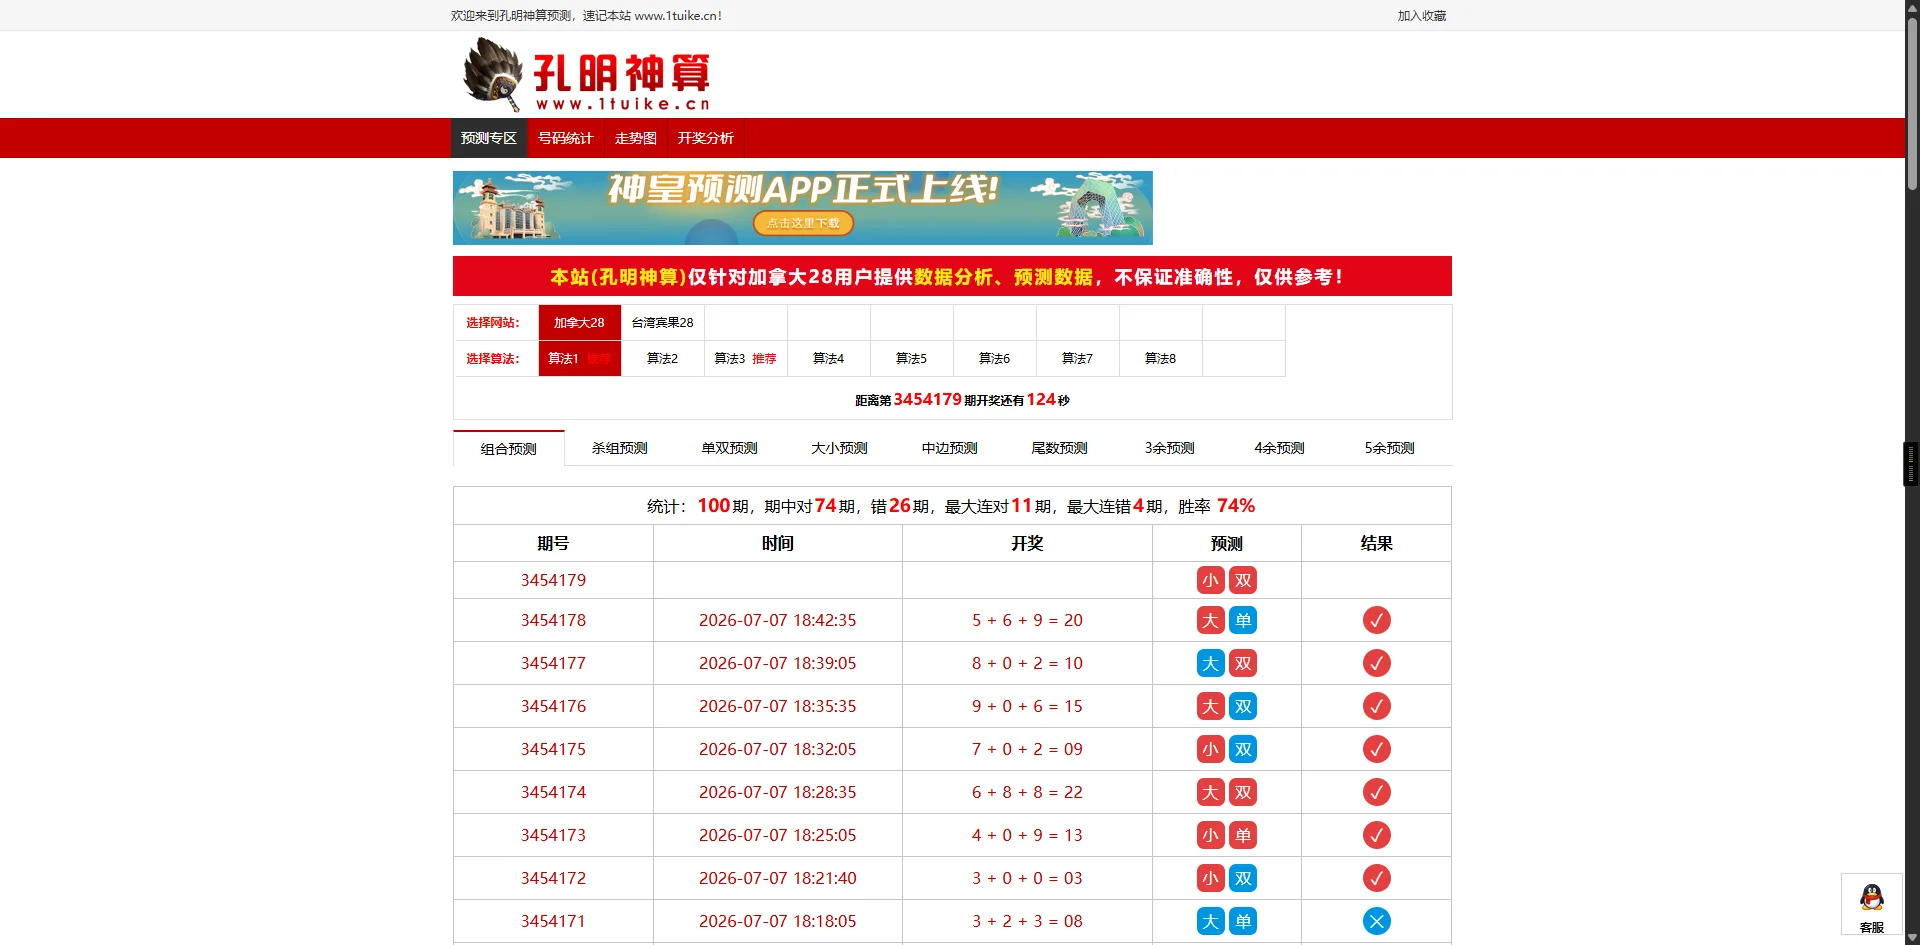Click the win rate 74% statistic
1920x945 pixels.
tap(1236, 506)
